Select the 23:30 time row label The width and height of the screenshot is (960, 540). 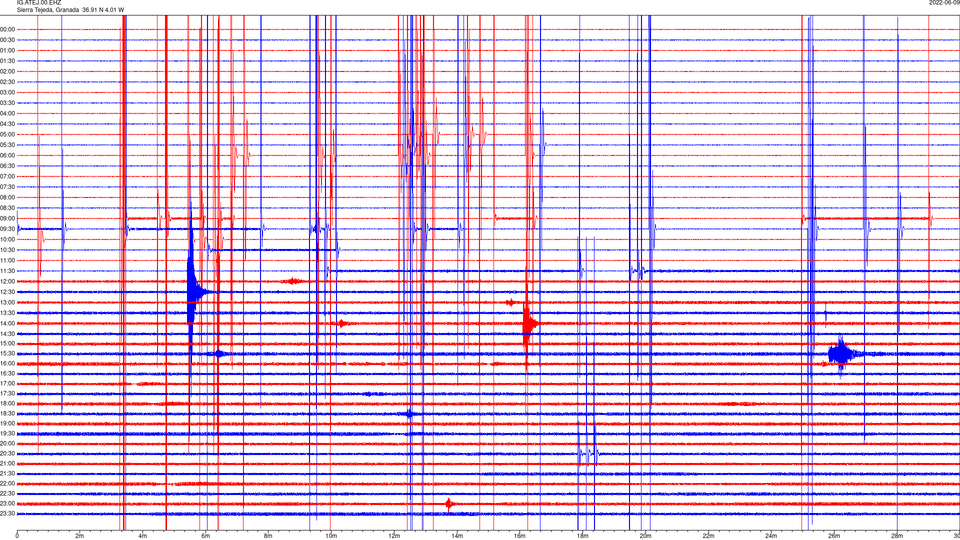[x=8, y=514]
